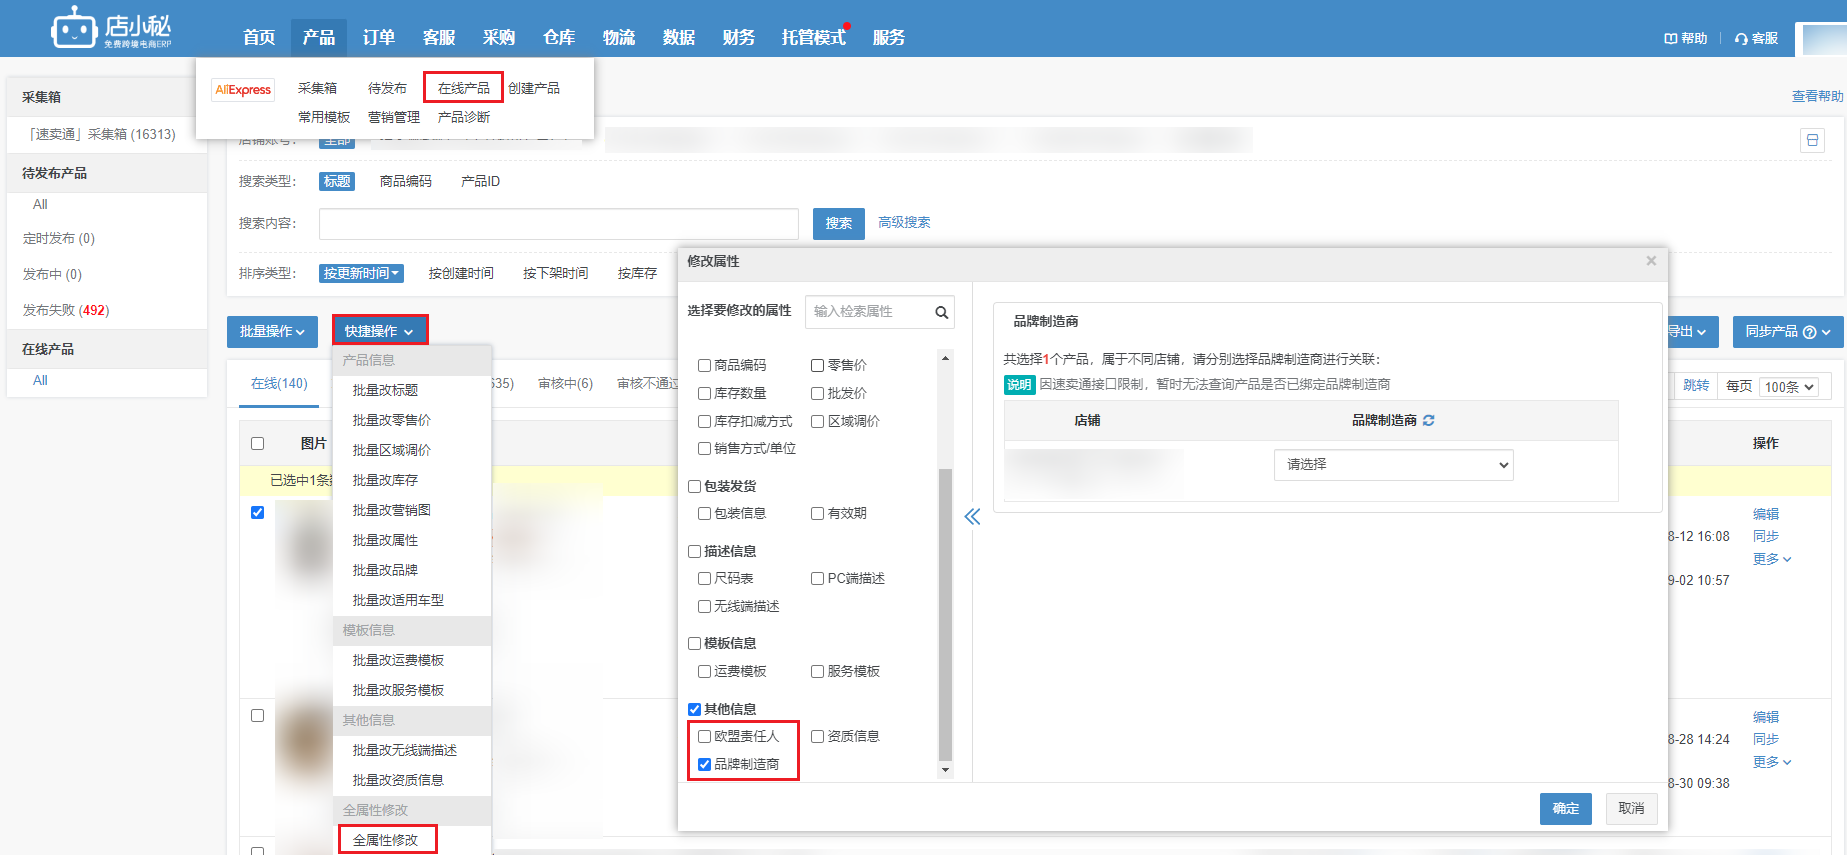Switch to the 审核中(6) tab

tap(565, 384)
